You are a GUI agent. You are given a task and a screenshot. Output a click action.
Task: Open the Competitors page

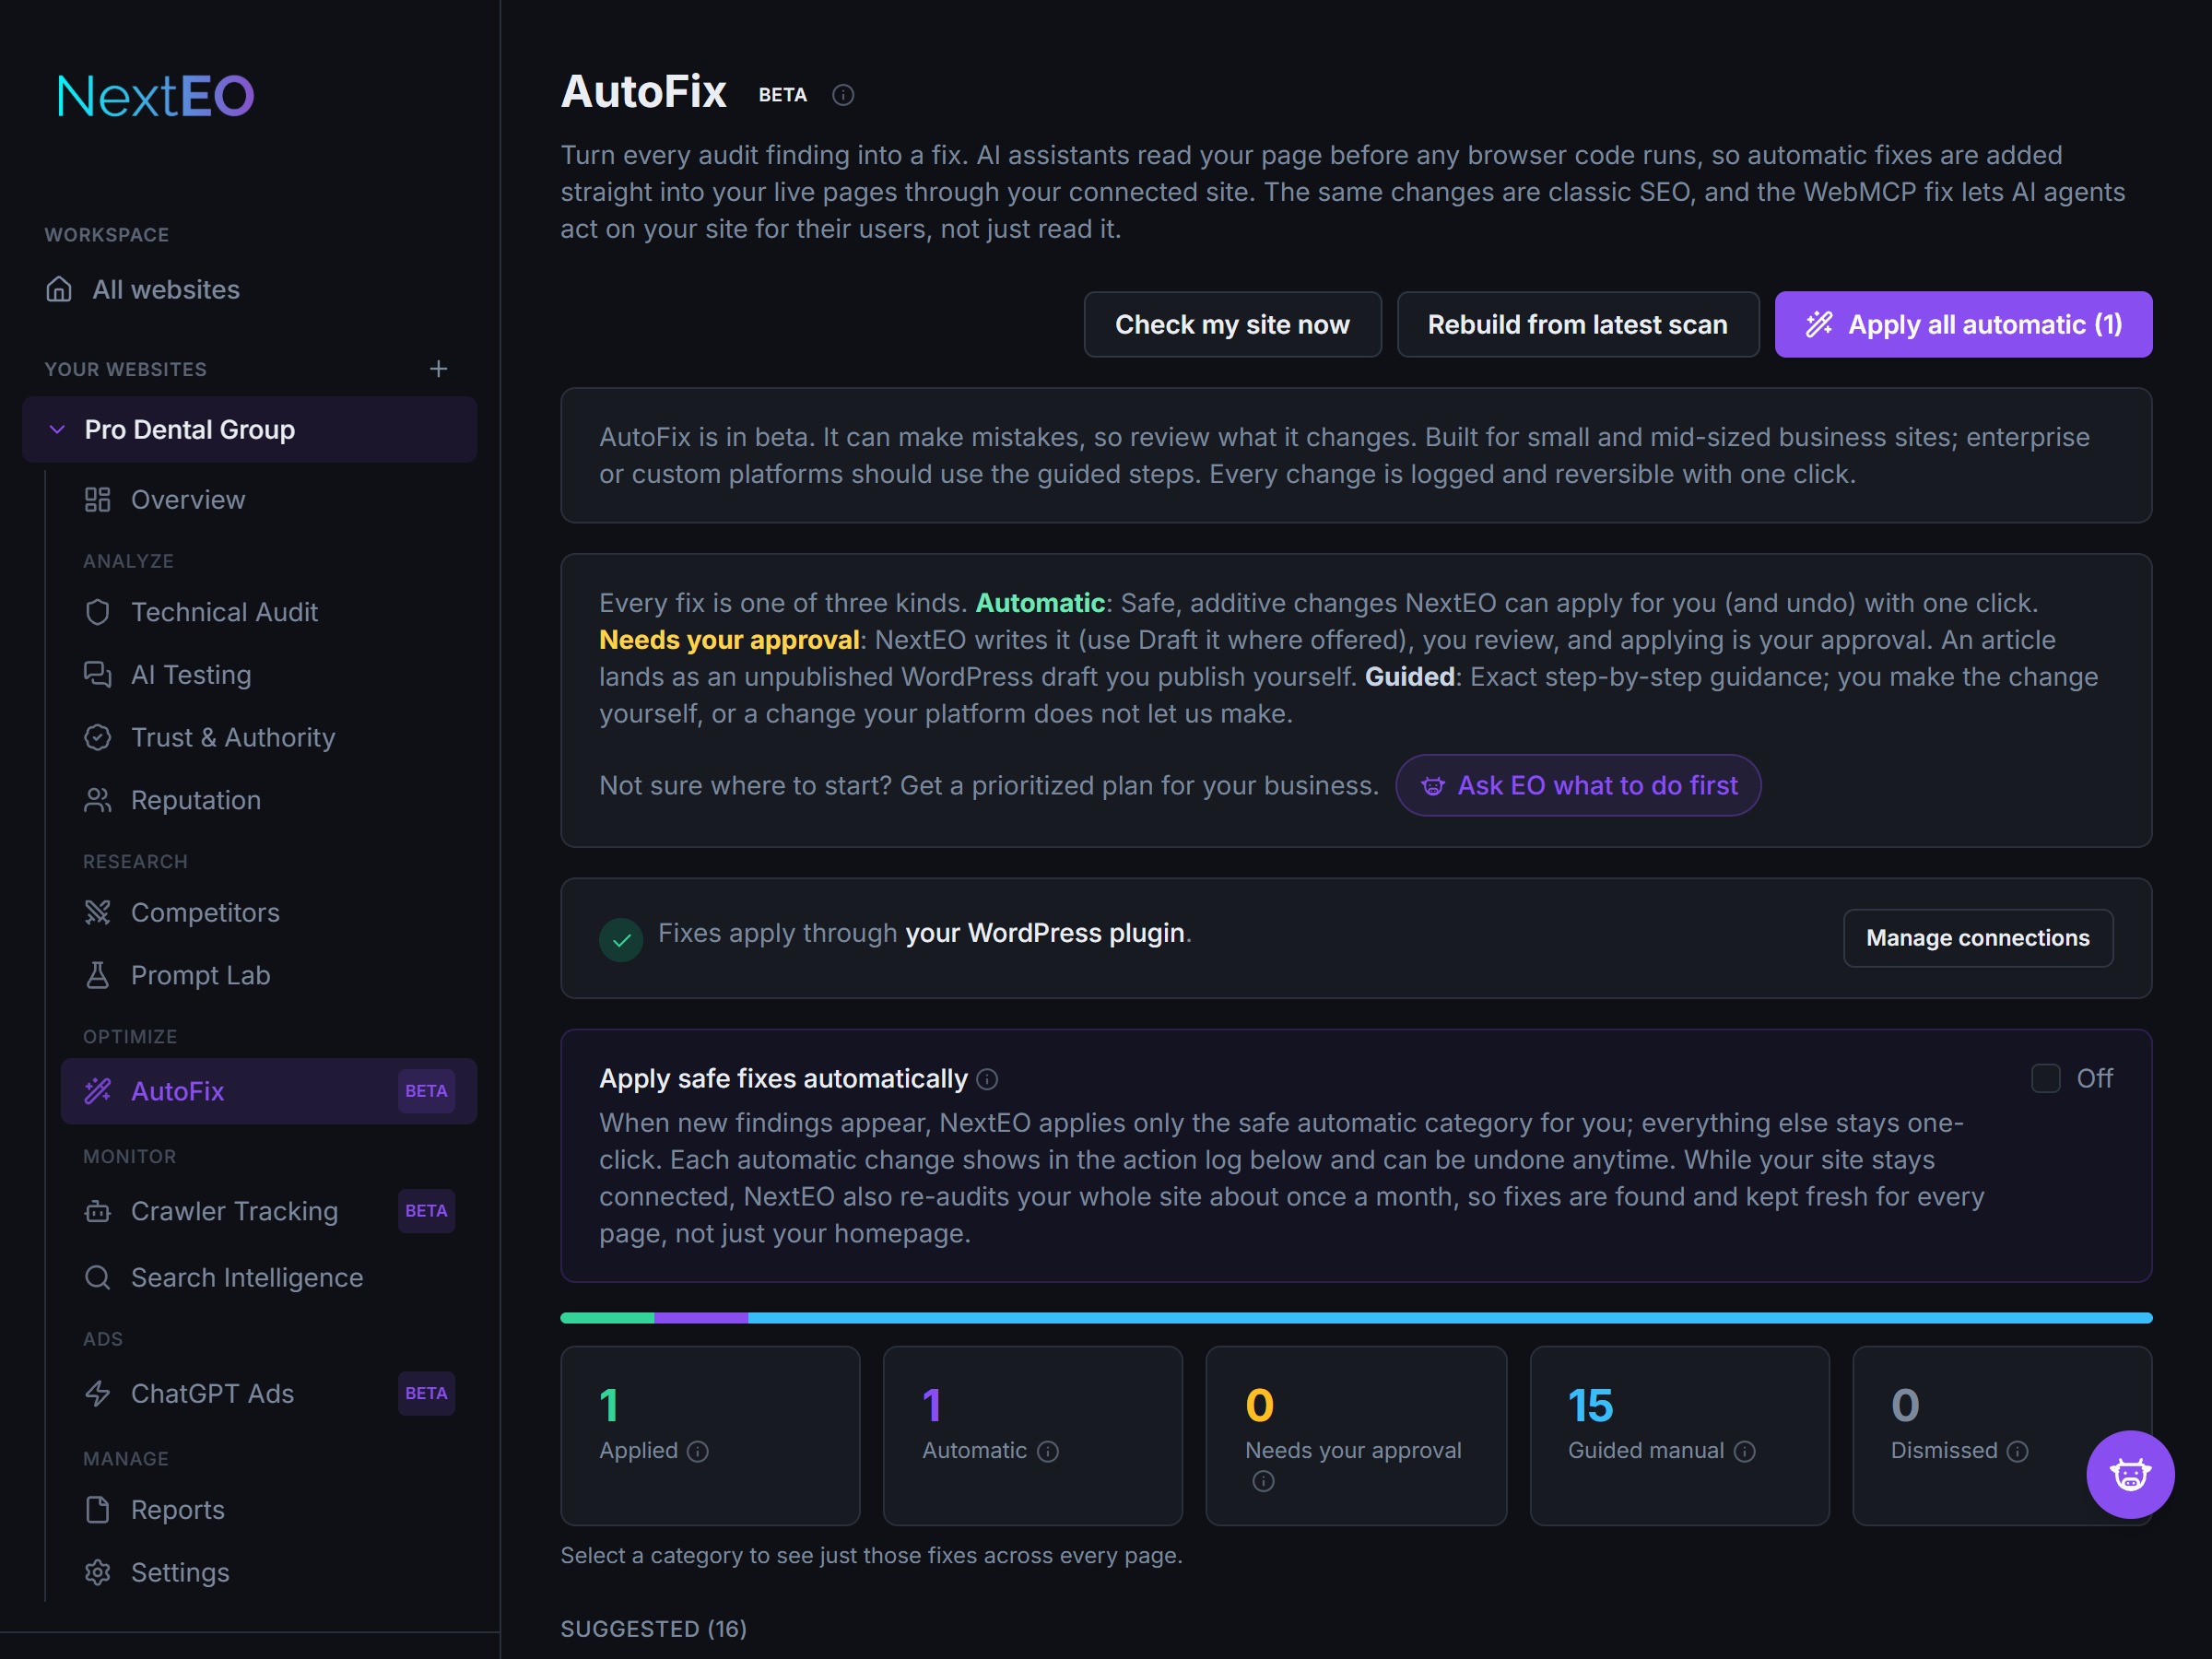click(x=268, y=912)
